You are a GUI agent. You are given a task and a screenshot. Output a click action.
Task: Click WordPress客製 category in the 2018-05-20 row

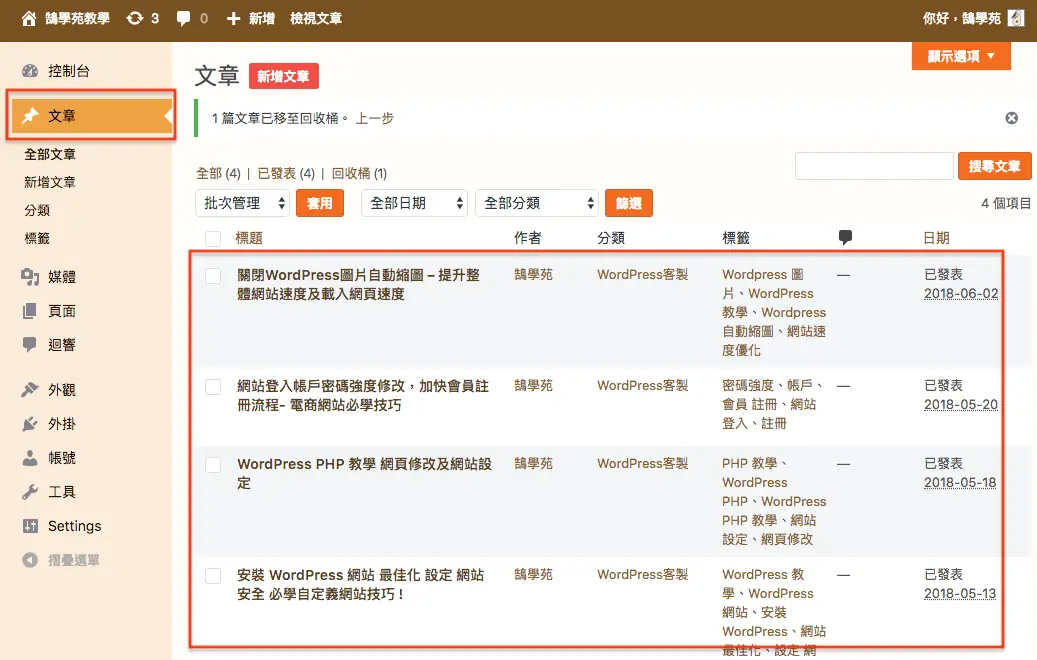tap(642, 385)
